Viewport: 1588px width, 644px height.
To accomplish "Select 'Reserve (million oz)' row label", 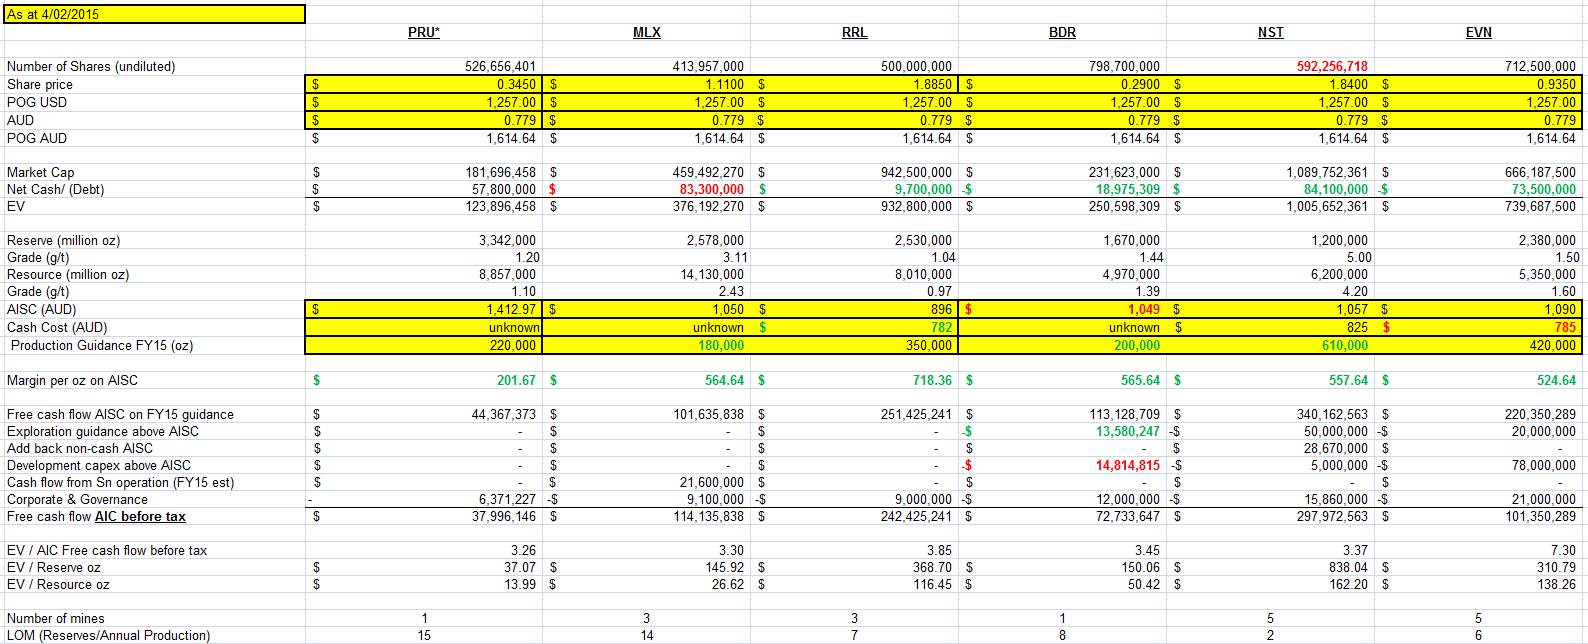I will (x=63, y=241).
